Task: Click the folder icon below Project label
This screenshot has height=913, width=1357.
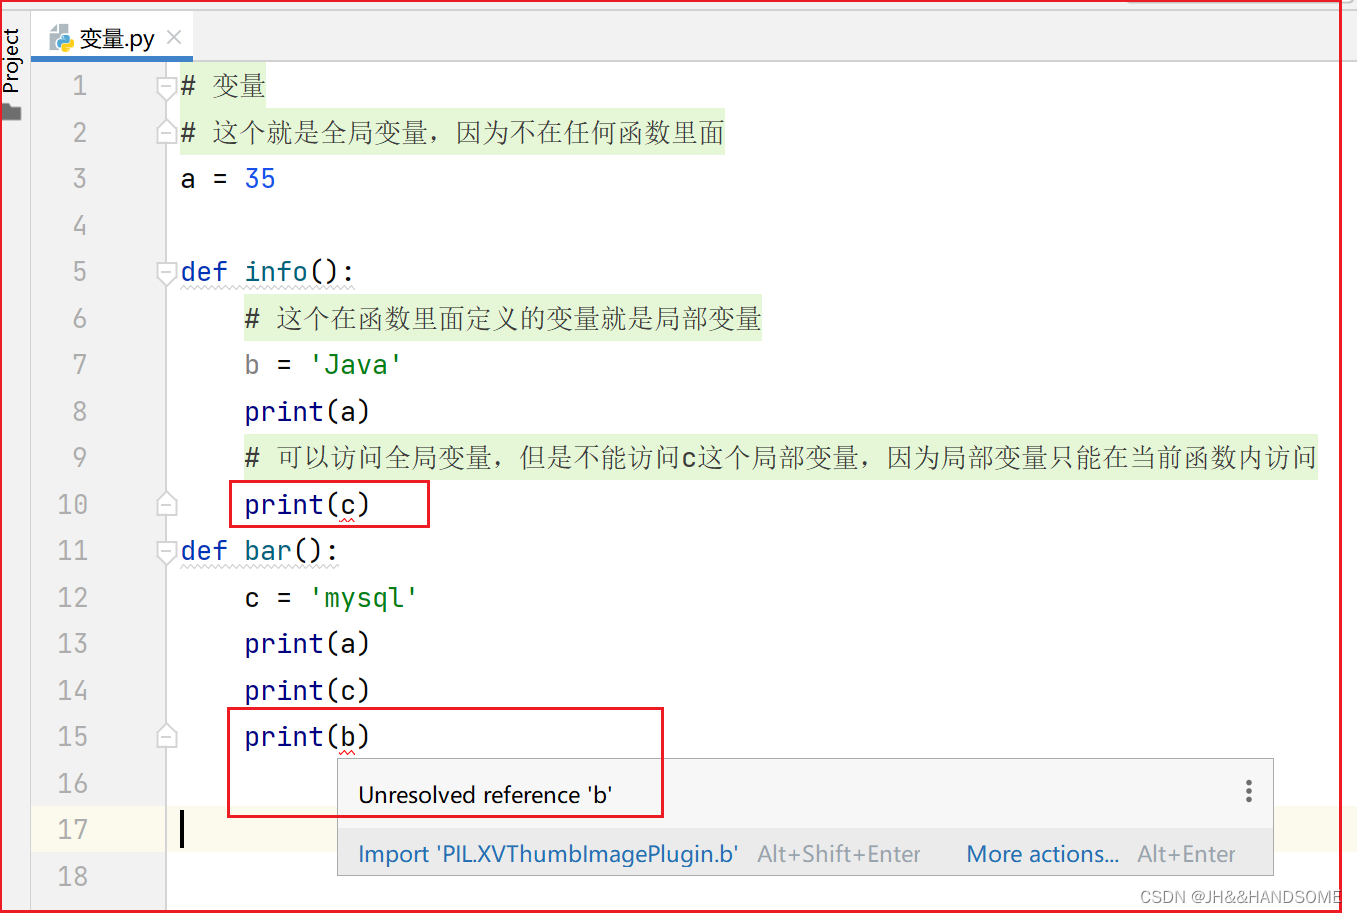Action: point(11,112)
